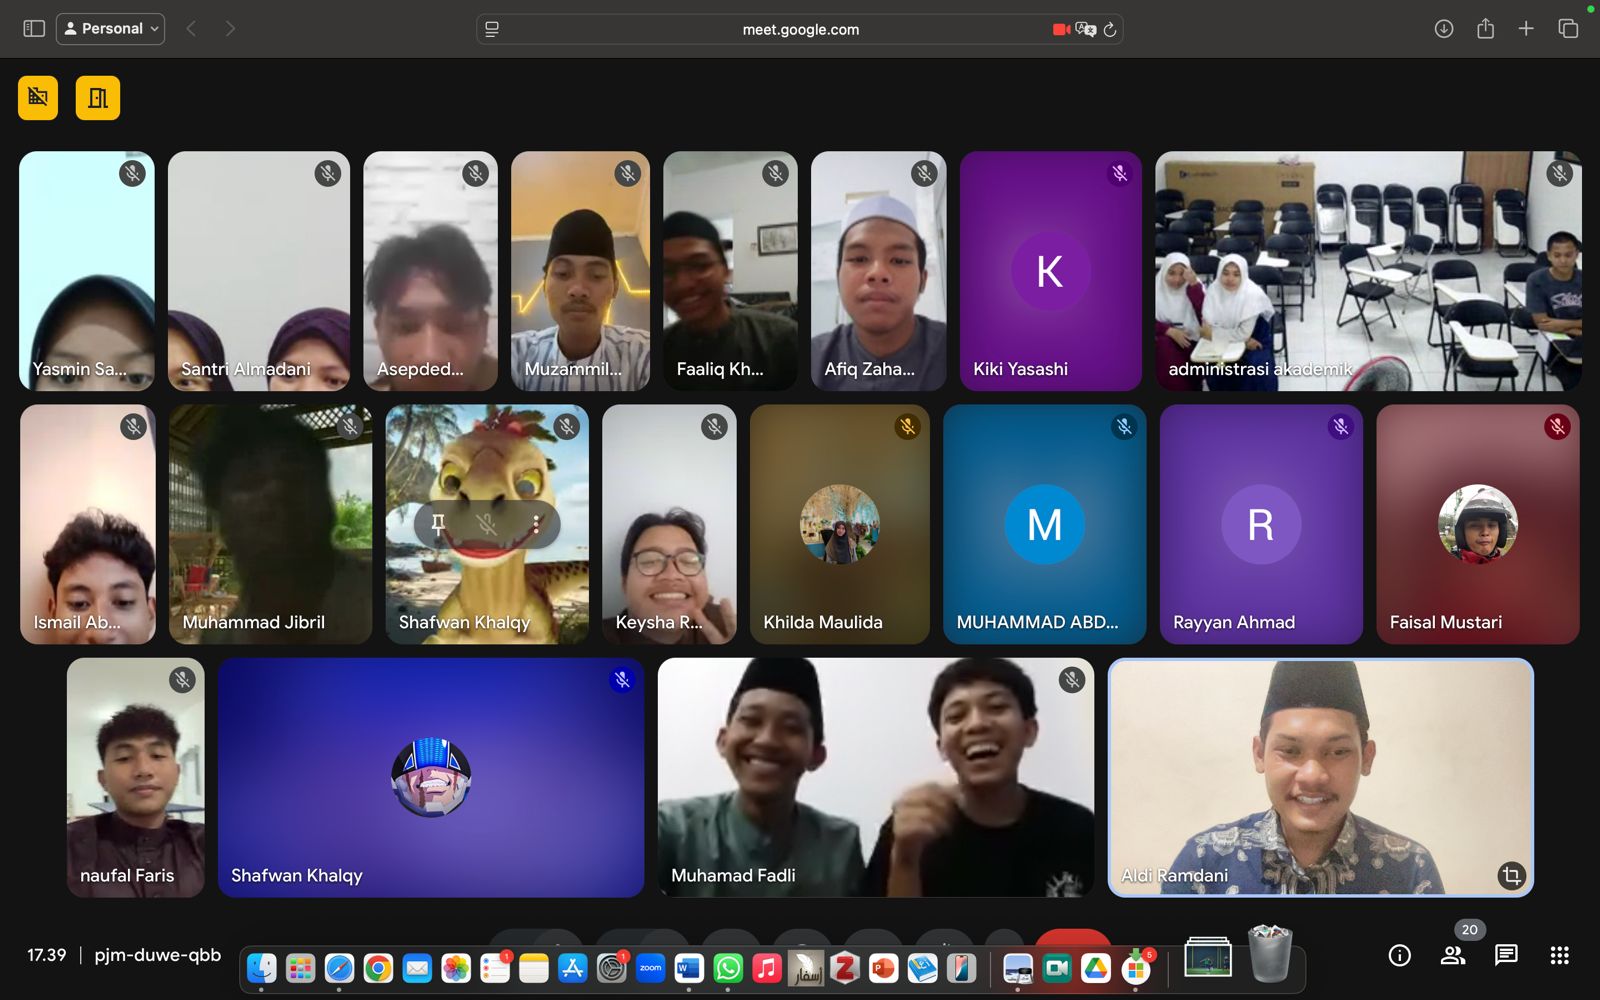Unmute the mic on Shafwan Khalqy's tile
Screen dimensions: 1600x1000
(487, 525)
